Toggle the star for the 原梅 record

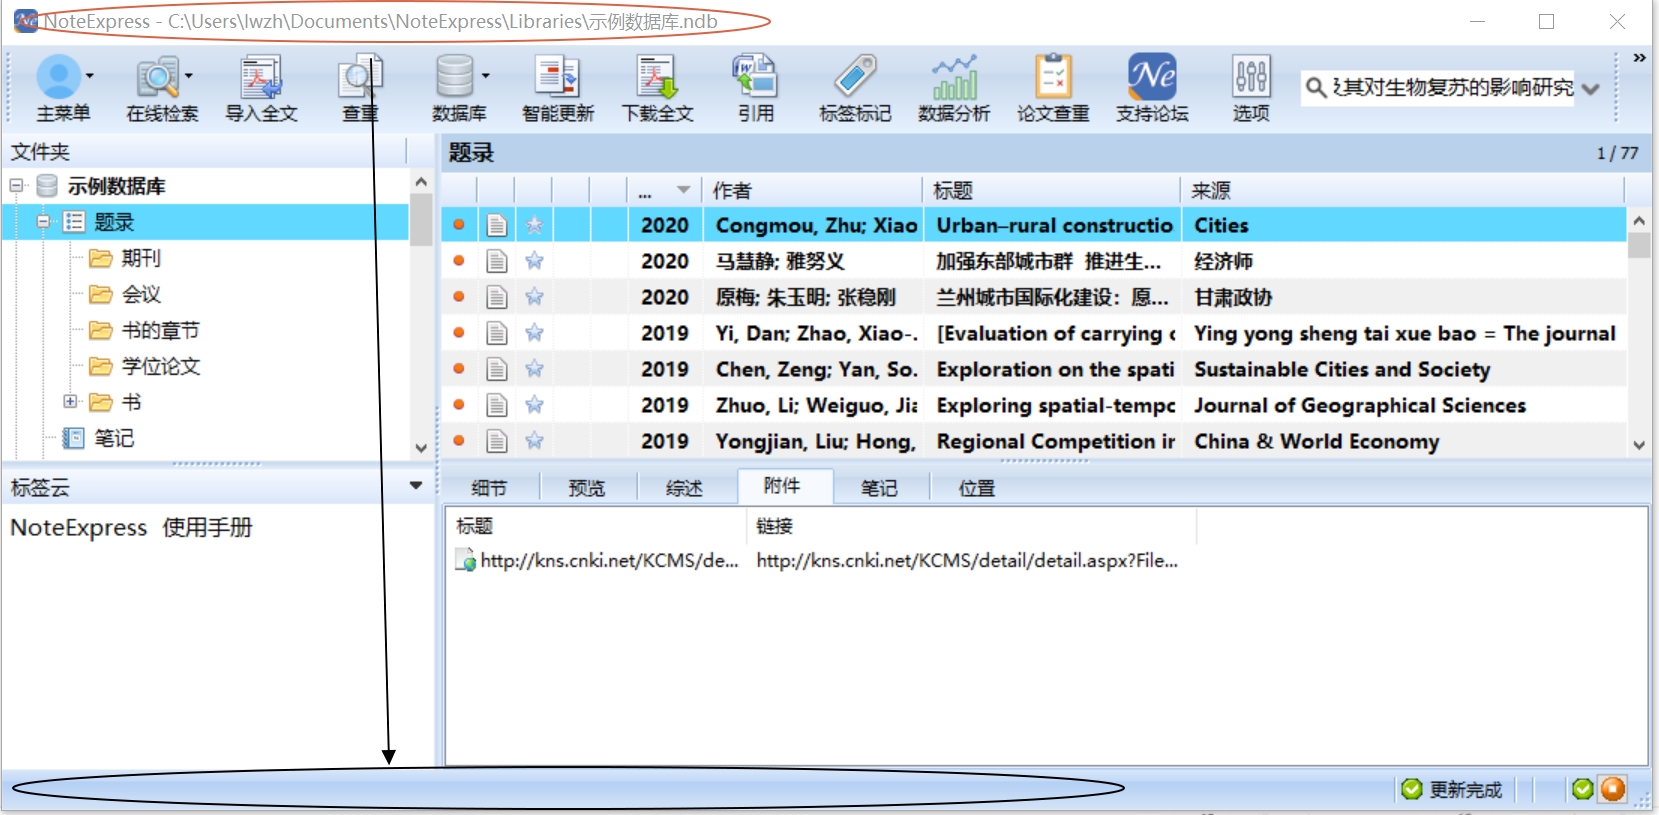(x=535, y=297)
